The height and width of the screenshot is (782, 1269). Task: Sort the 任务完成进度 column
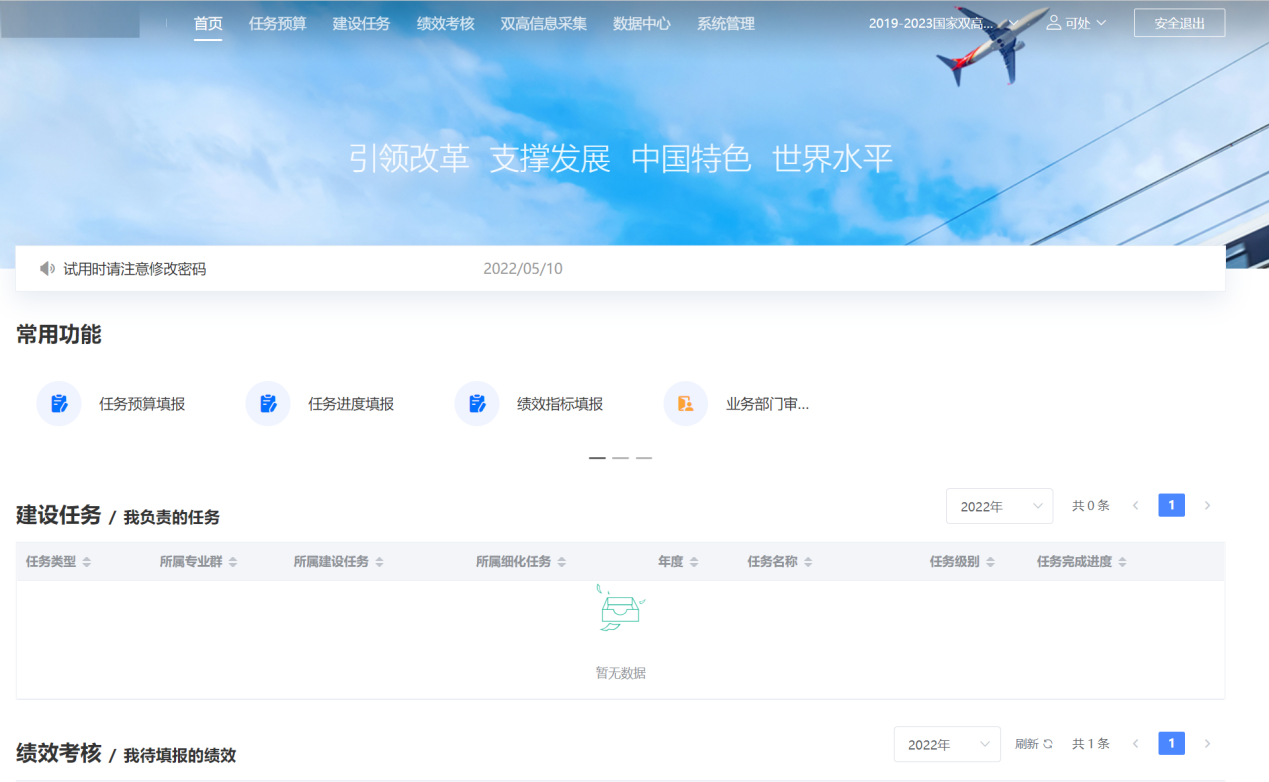1122,562
